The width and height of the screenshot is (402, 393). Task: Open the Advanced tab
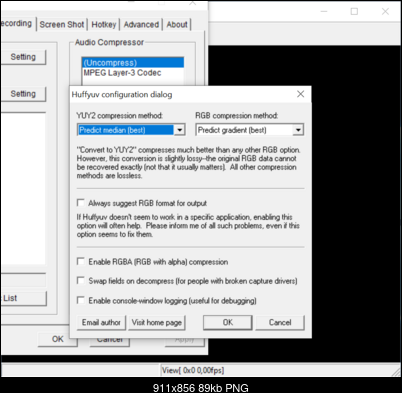point(141,25)
